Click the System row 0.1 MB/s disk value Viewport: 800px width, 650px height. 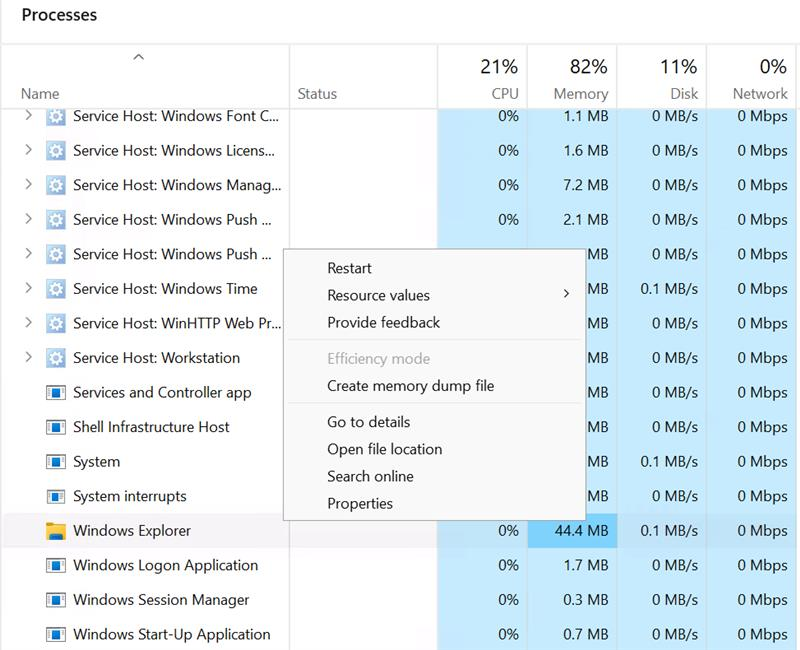669,462
